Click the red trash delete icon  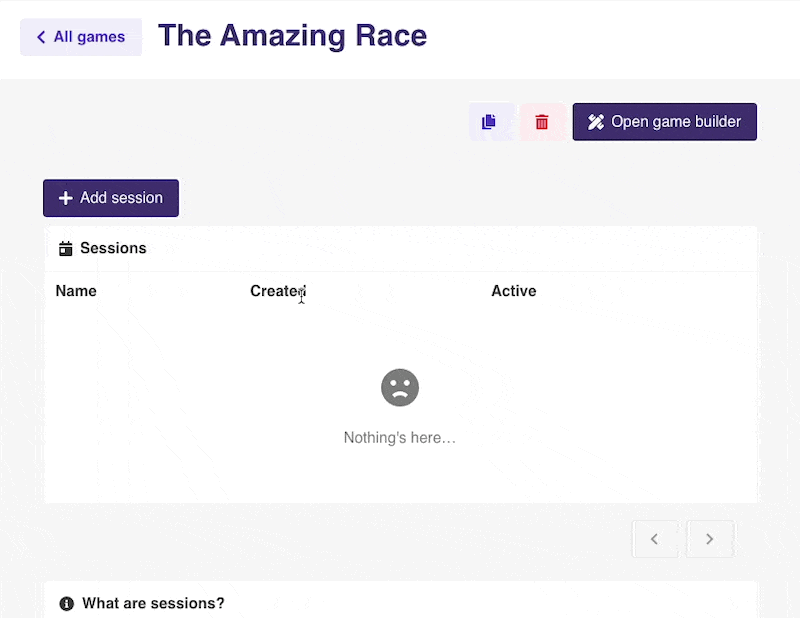542,121
